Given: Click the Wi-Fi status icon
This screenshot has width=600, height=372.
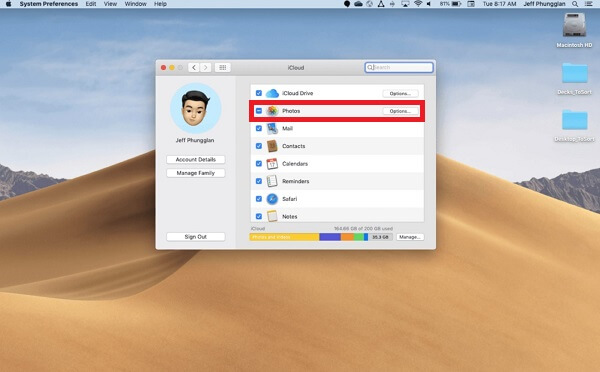Looking at the screenshot, I should click(x=418, y=4).
